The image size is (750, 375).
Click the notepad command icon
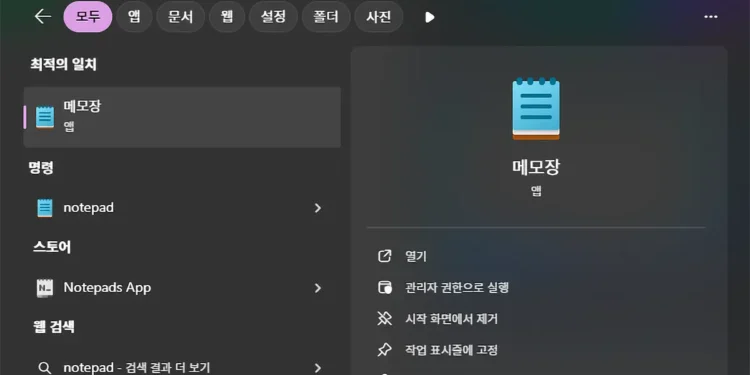[x=45, y=208]
